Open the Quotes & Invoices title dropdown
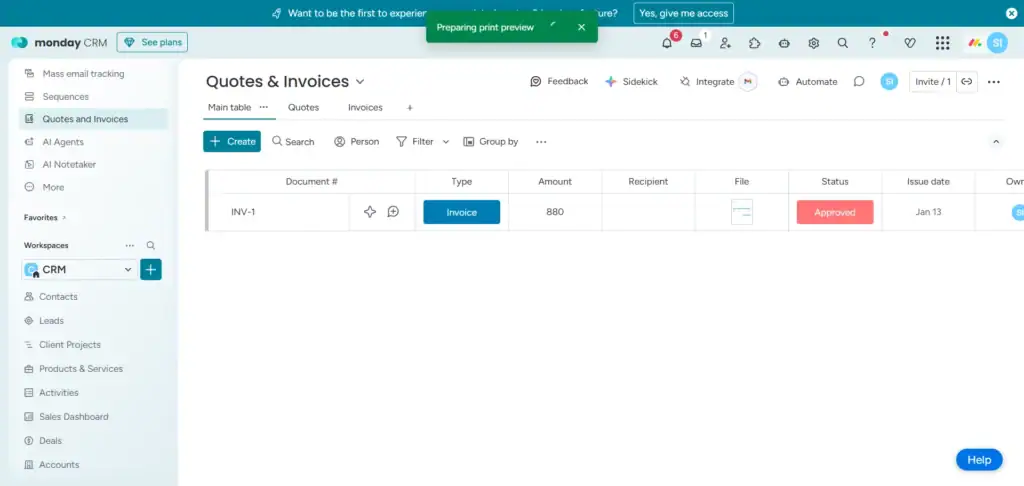This screenshot has height=486, width=1024. pos(360,82)
